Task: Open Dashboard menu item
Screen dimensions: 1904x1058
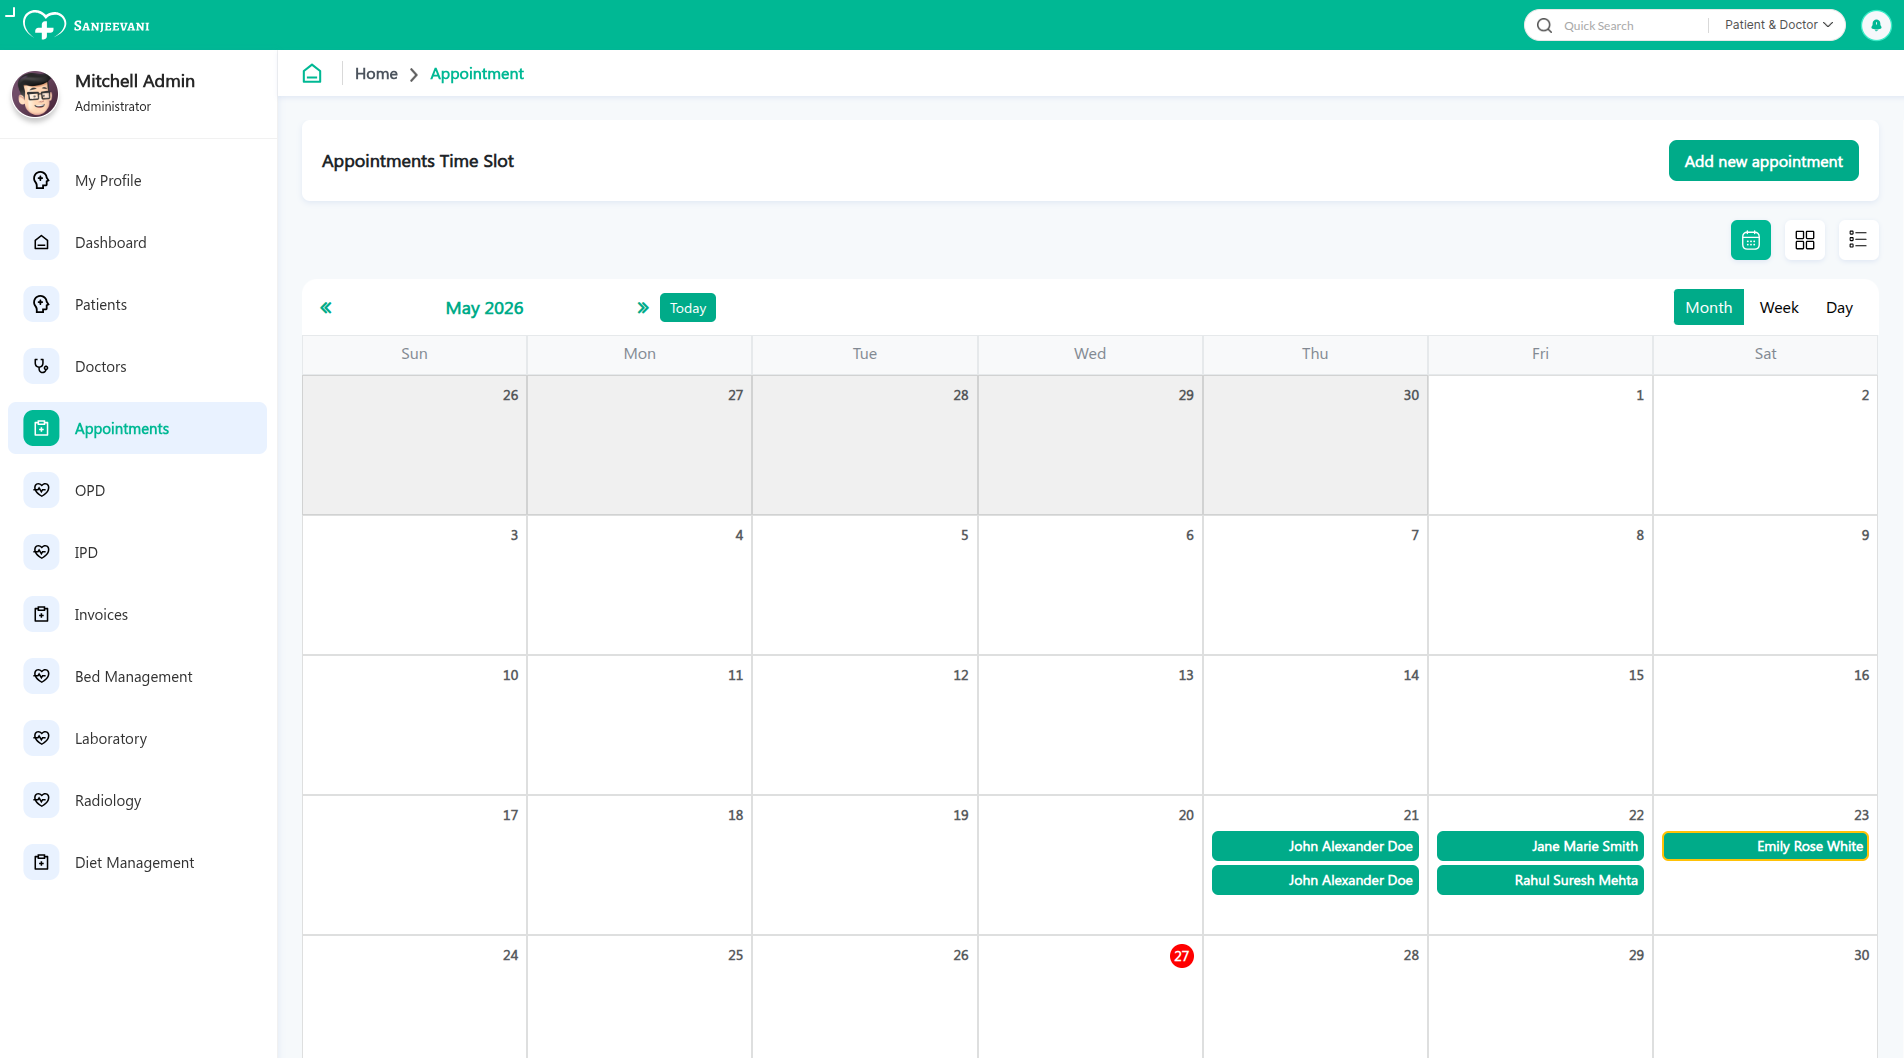Action: [138, 242]
